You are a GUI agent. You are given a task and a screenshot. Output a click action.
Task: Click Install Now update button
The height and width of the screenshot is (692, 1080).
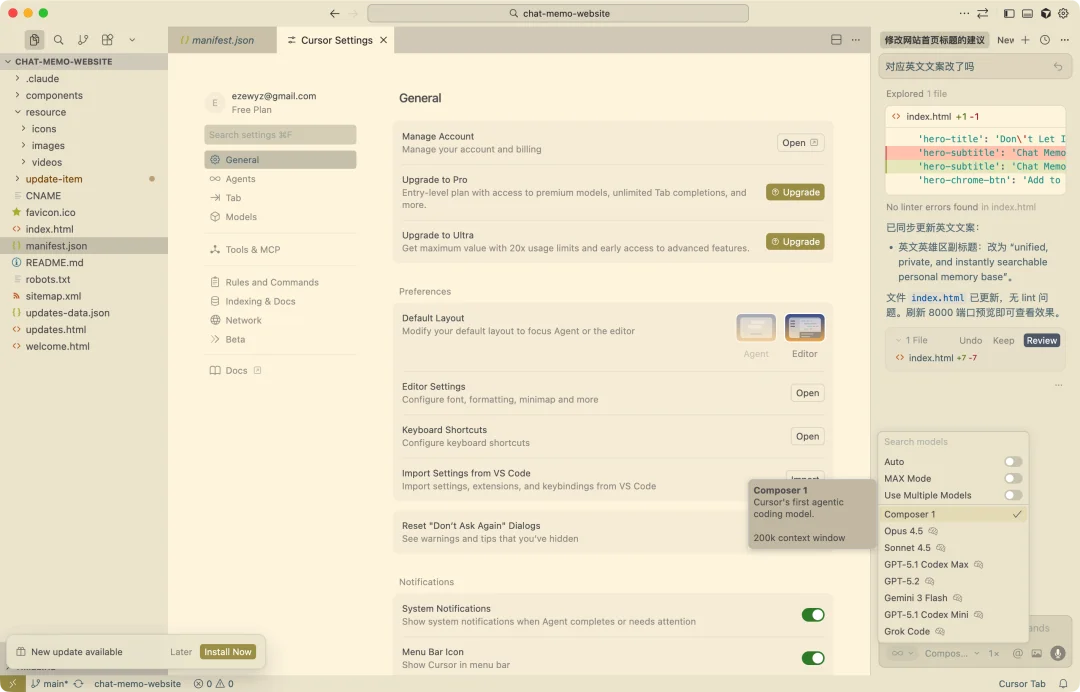coord(228,652)
